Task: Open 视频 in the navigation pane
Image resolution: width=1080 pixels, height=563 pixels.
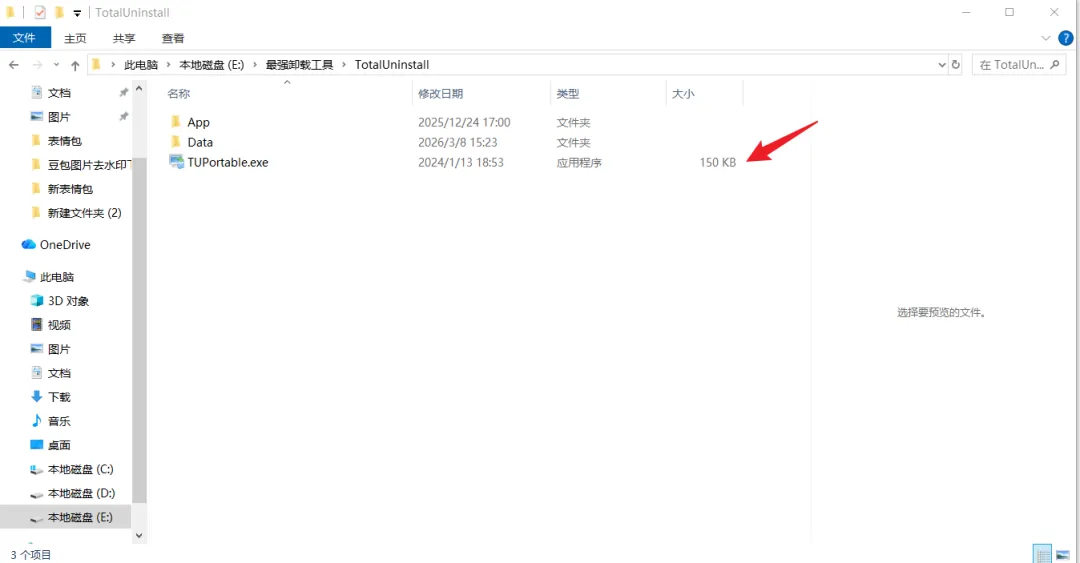Action: tap(59, 325)
